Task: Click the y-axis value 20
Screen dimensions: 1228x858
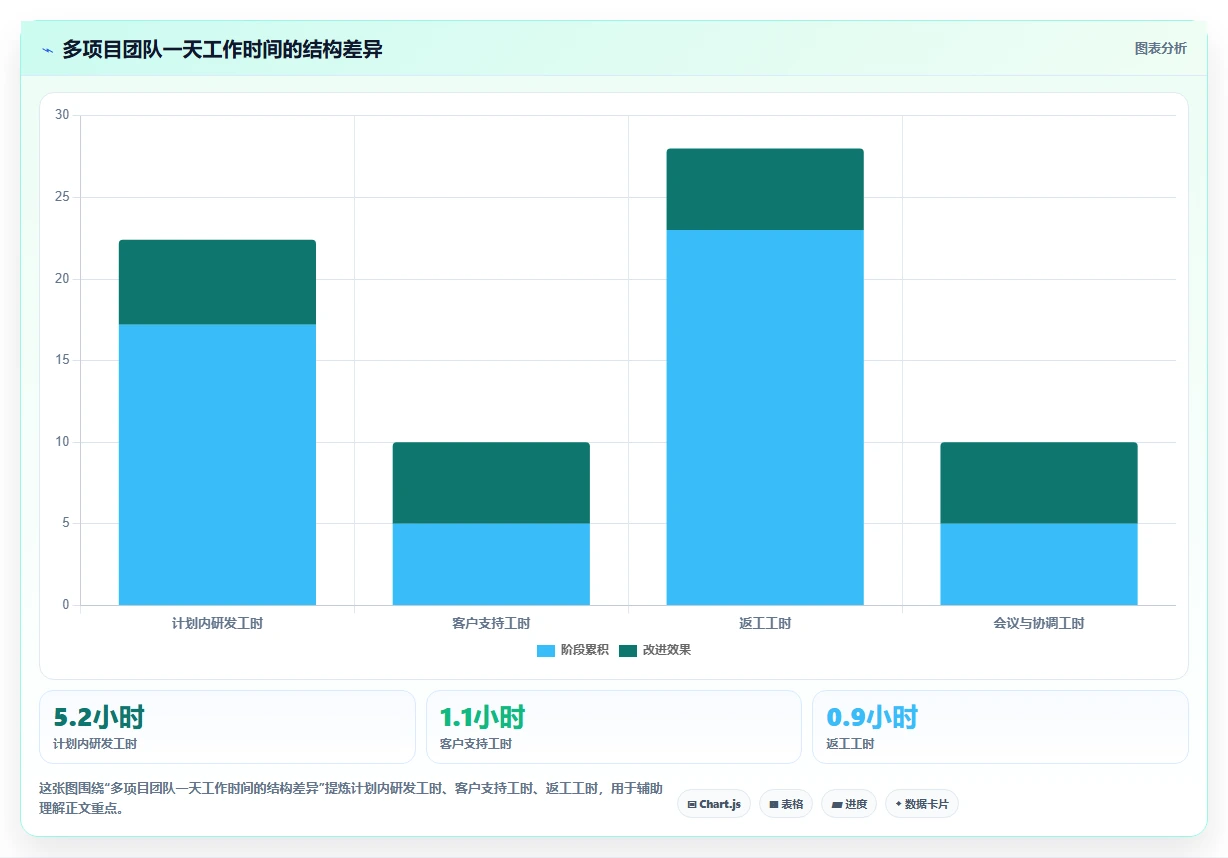Action: tap(62, 279)
